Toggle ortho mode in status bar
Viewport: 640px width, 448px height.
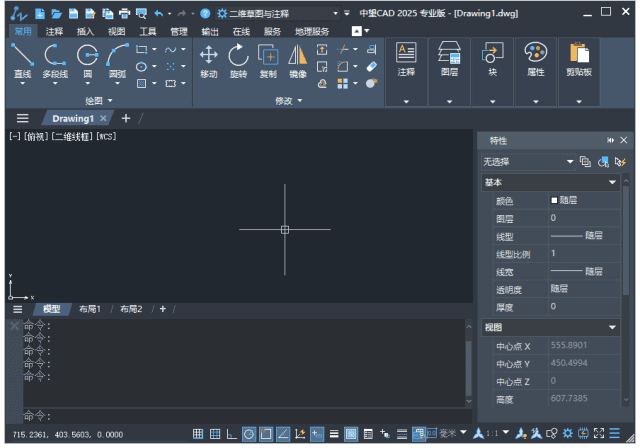tap(232, 434)
